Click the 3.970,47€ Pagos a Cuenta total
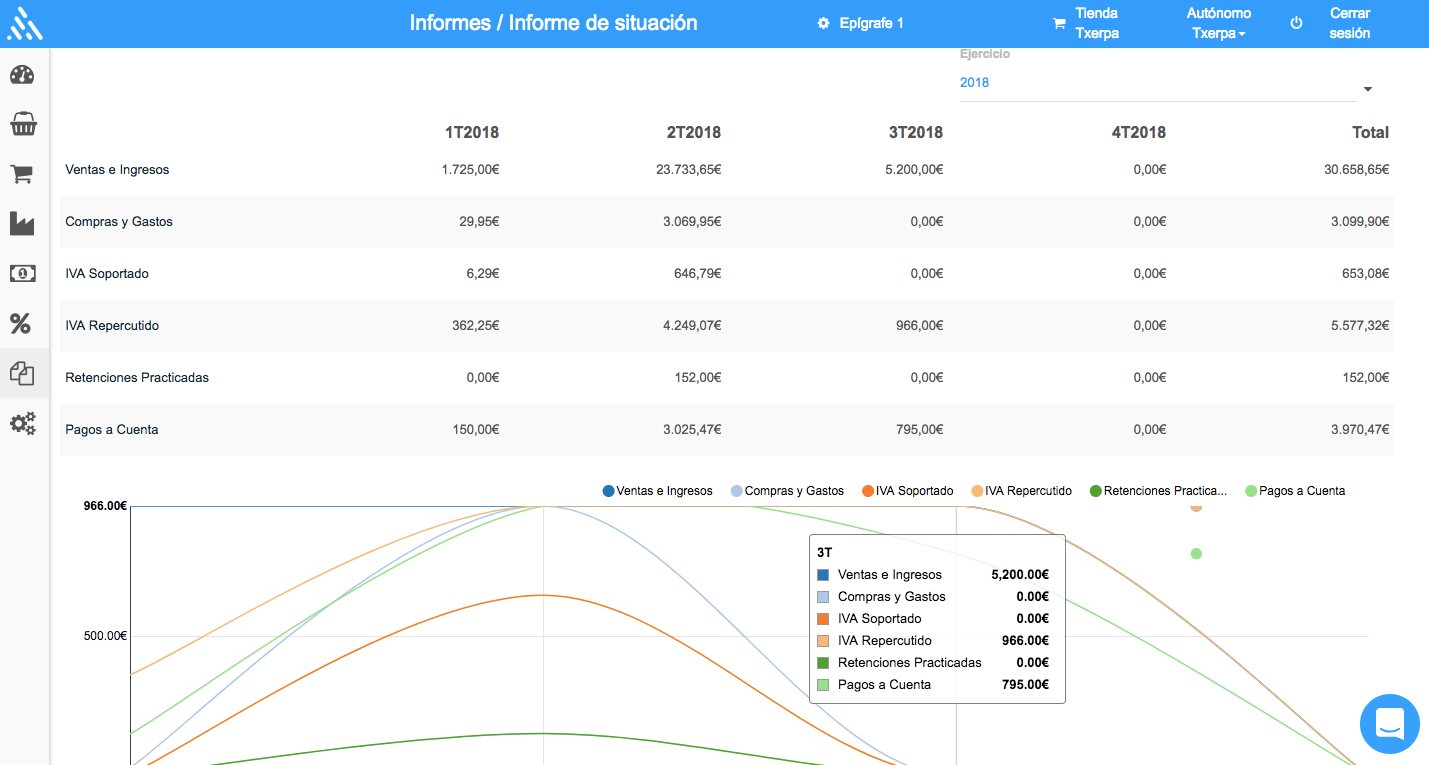Viewport: 1429px width, 765px height. pos(1360,430)
